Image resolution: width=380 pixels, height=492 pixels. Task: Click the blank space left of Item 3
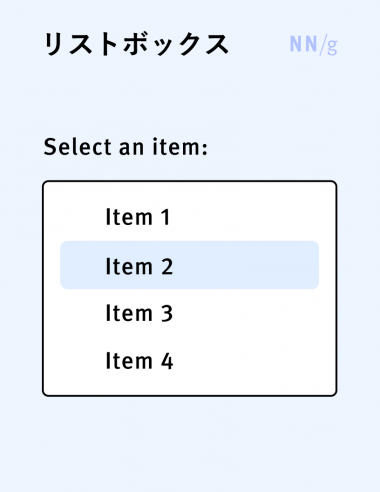point(83,313)
